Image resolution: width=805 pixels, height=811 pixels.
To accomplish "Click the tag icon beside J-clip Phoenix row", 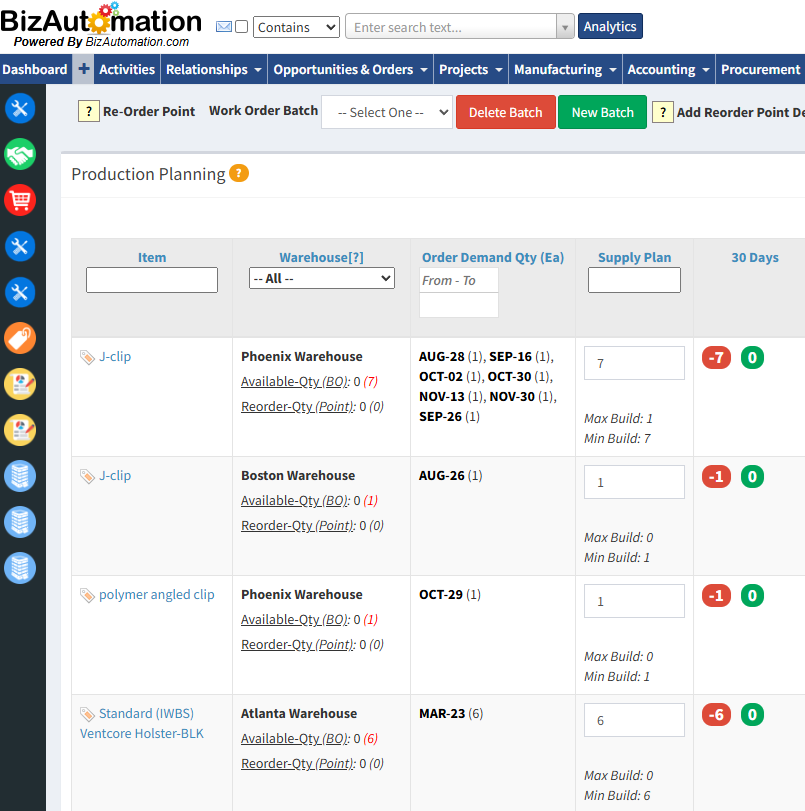I will (x=87, y=357).
